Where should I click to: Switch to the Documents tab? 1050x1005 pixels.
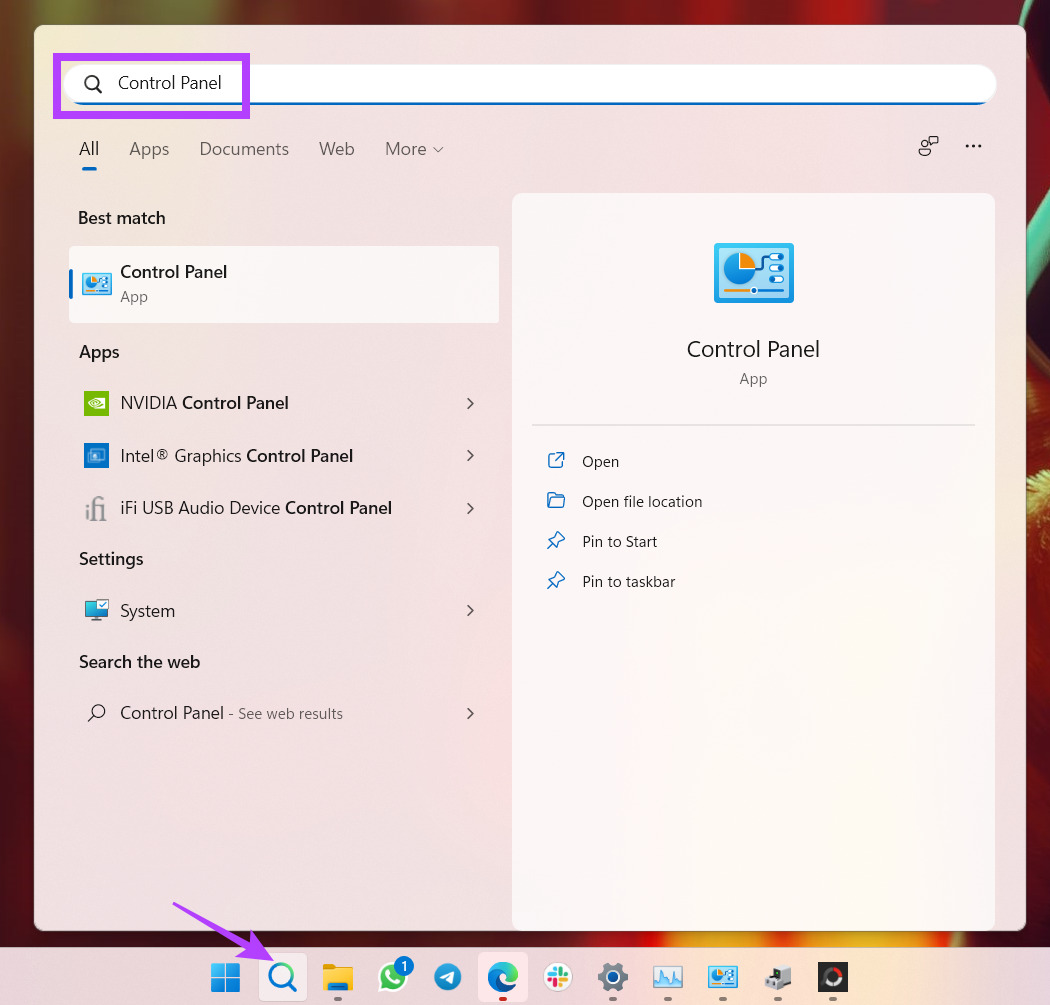[243, 148]
